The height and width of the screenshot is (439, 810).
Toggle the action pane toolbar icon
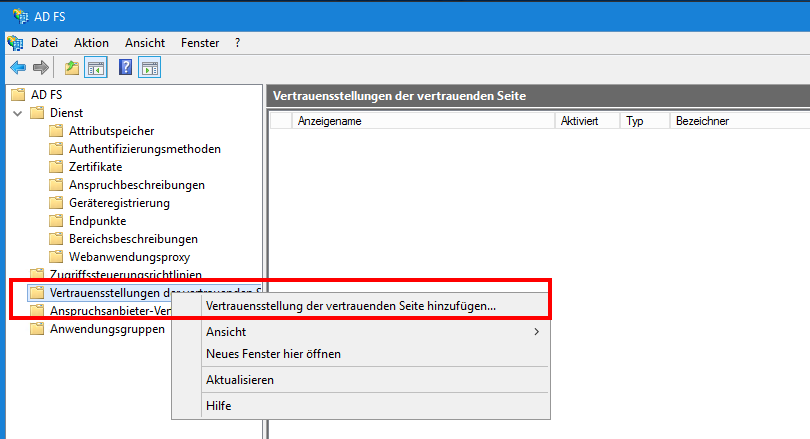150,68
